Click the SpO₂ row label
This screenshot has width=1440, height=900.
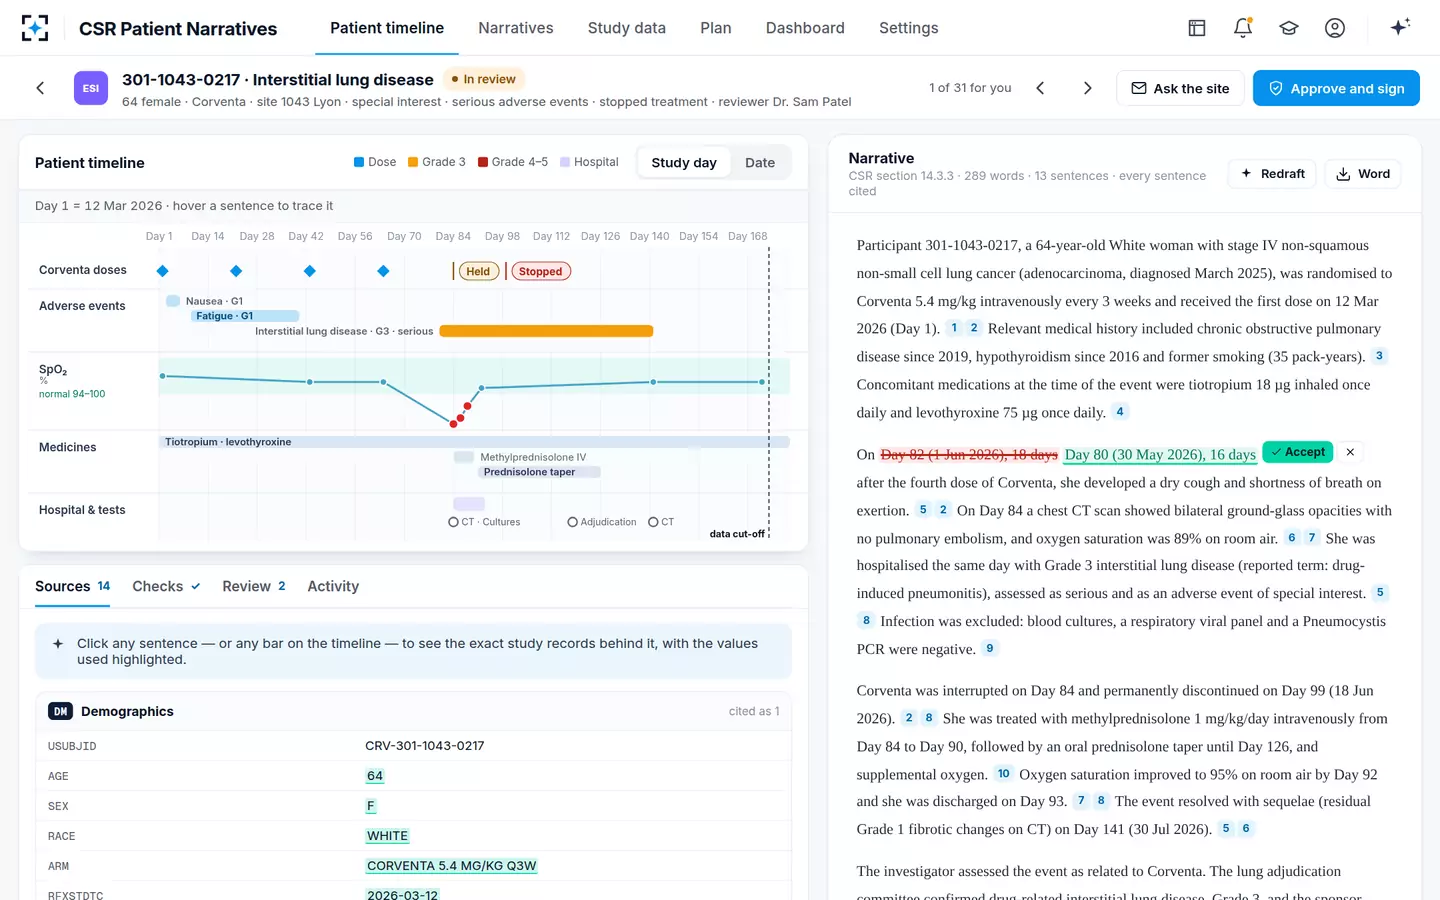[x=53, y=370]
